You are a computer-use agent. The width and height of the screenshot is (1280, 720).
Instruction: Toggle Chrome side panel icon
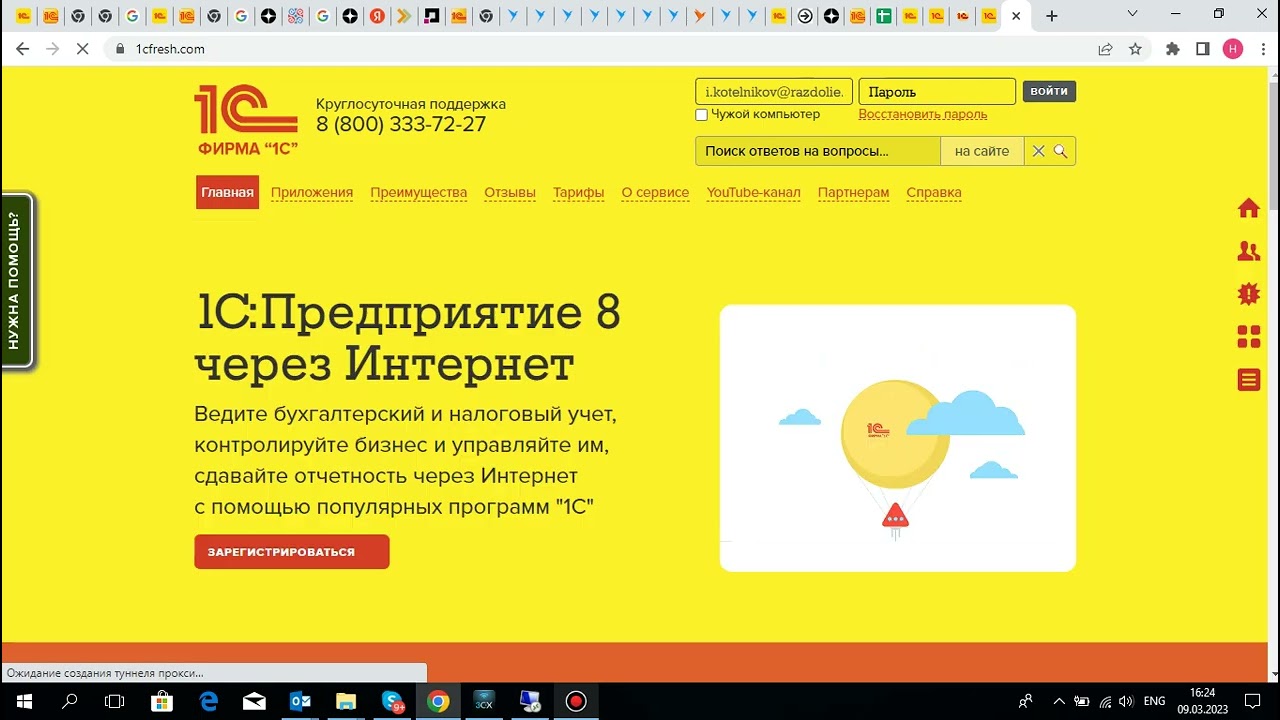tap(1203, 48)
